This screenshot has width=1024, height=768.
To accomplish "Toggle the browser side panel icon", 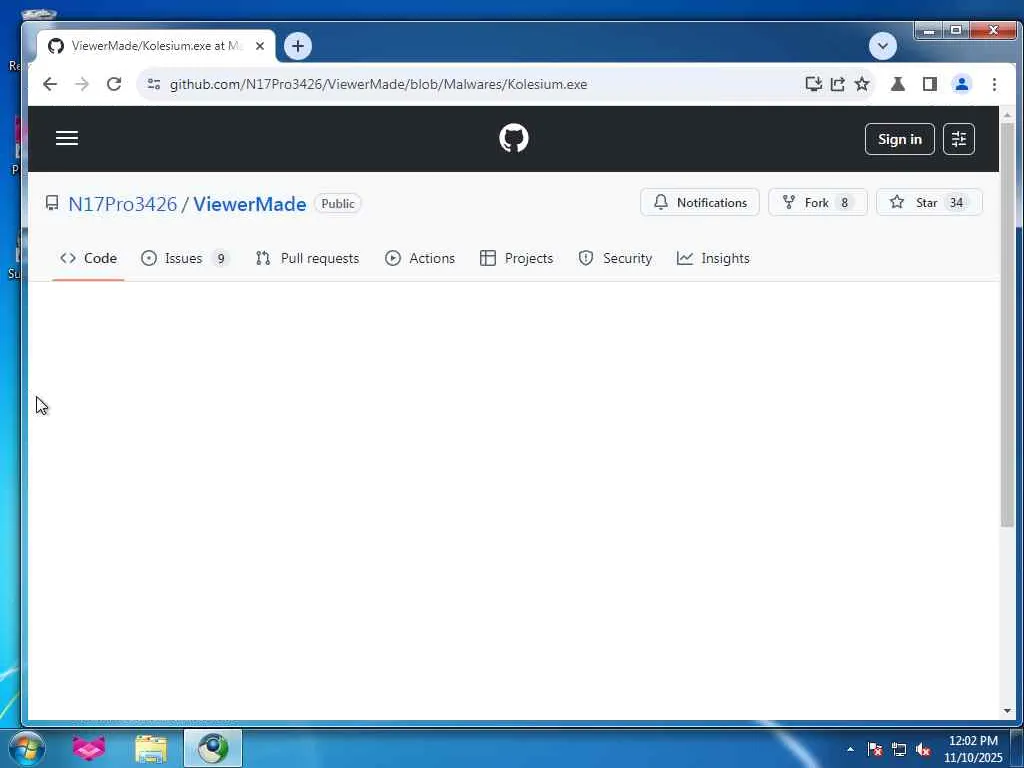I will pos(930,84).
